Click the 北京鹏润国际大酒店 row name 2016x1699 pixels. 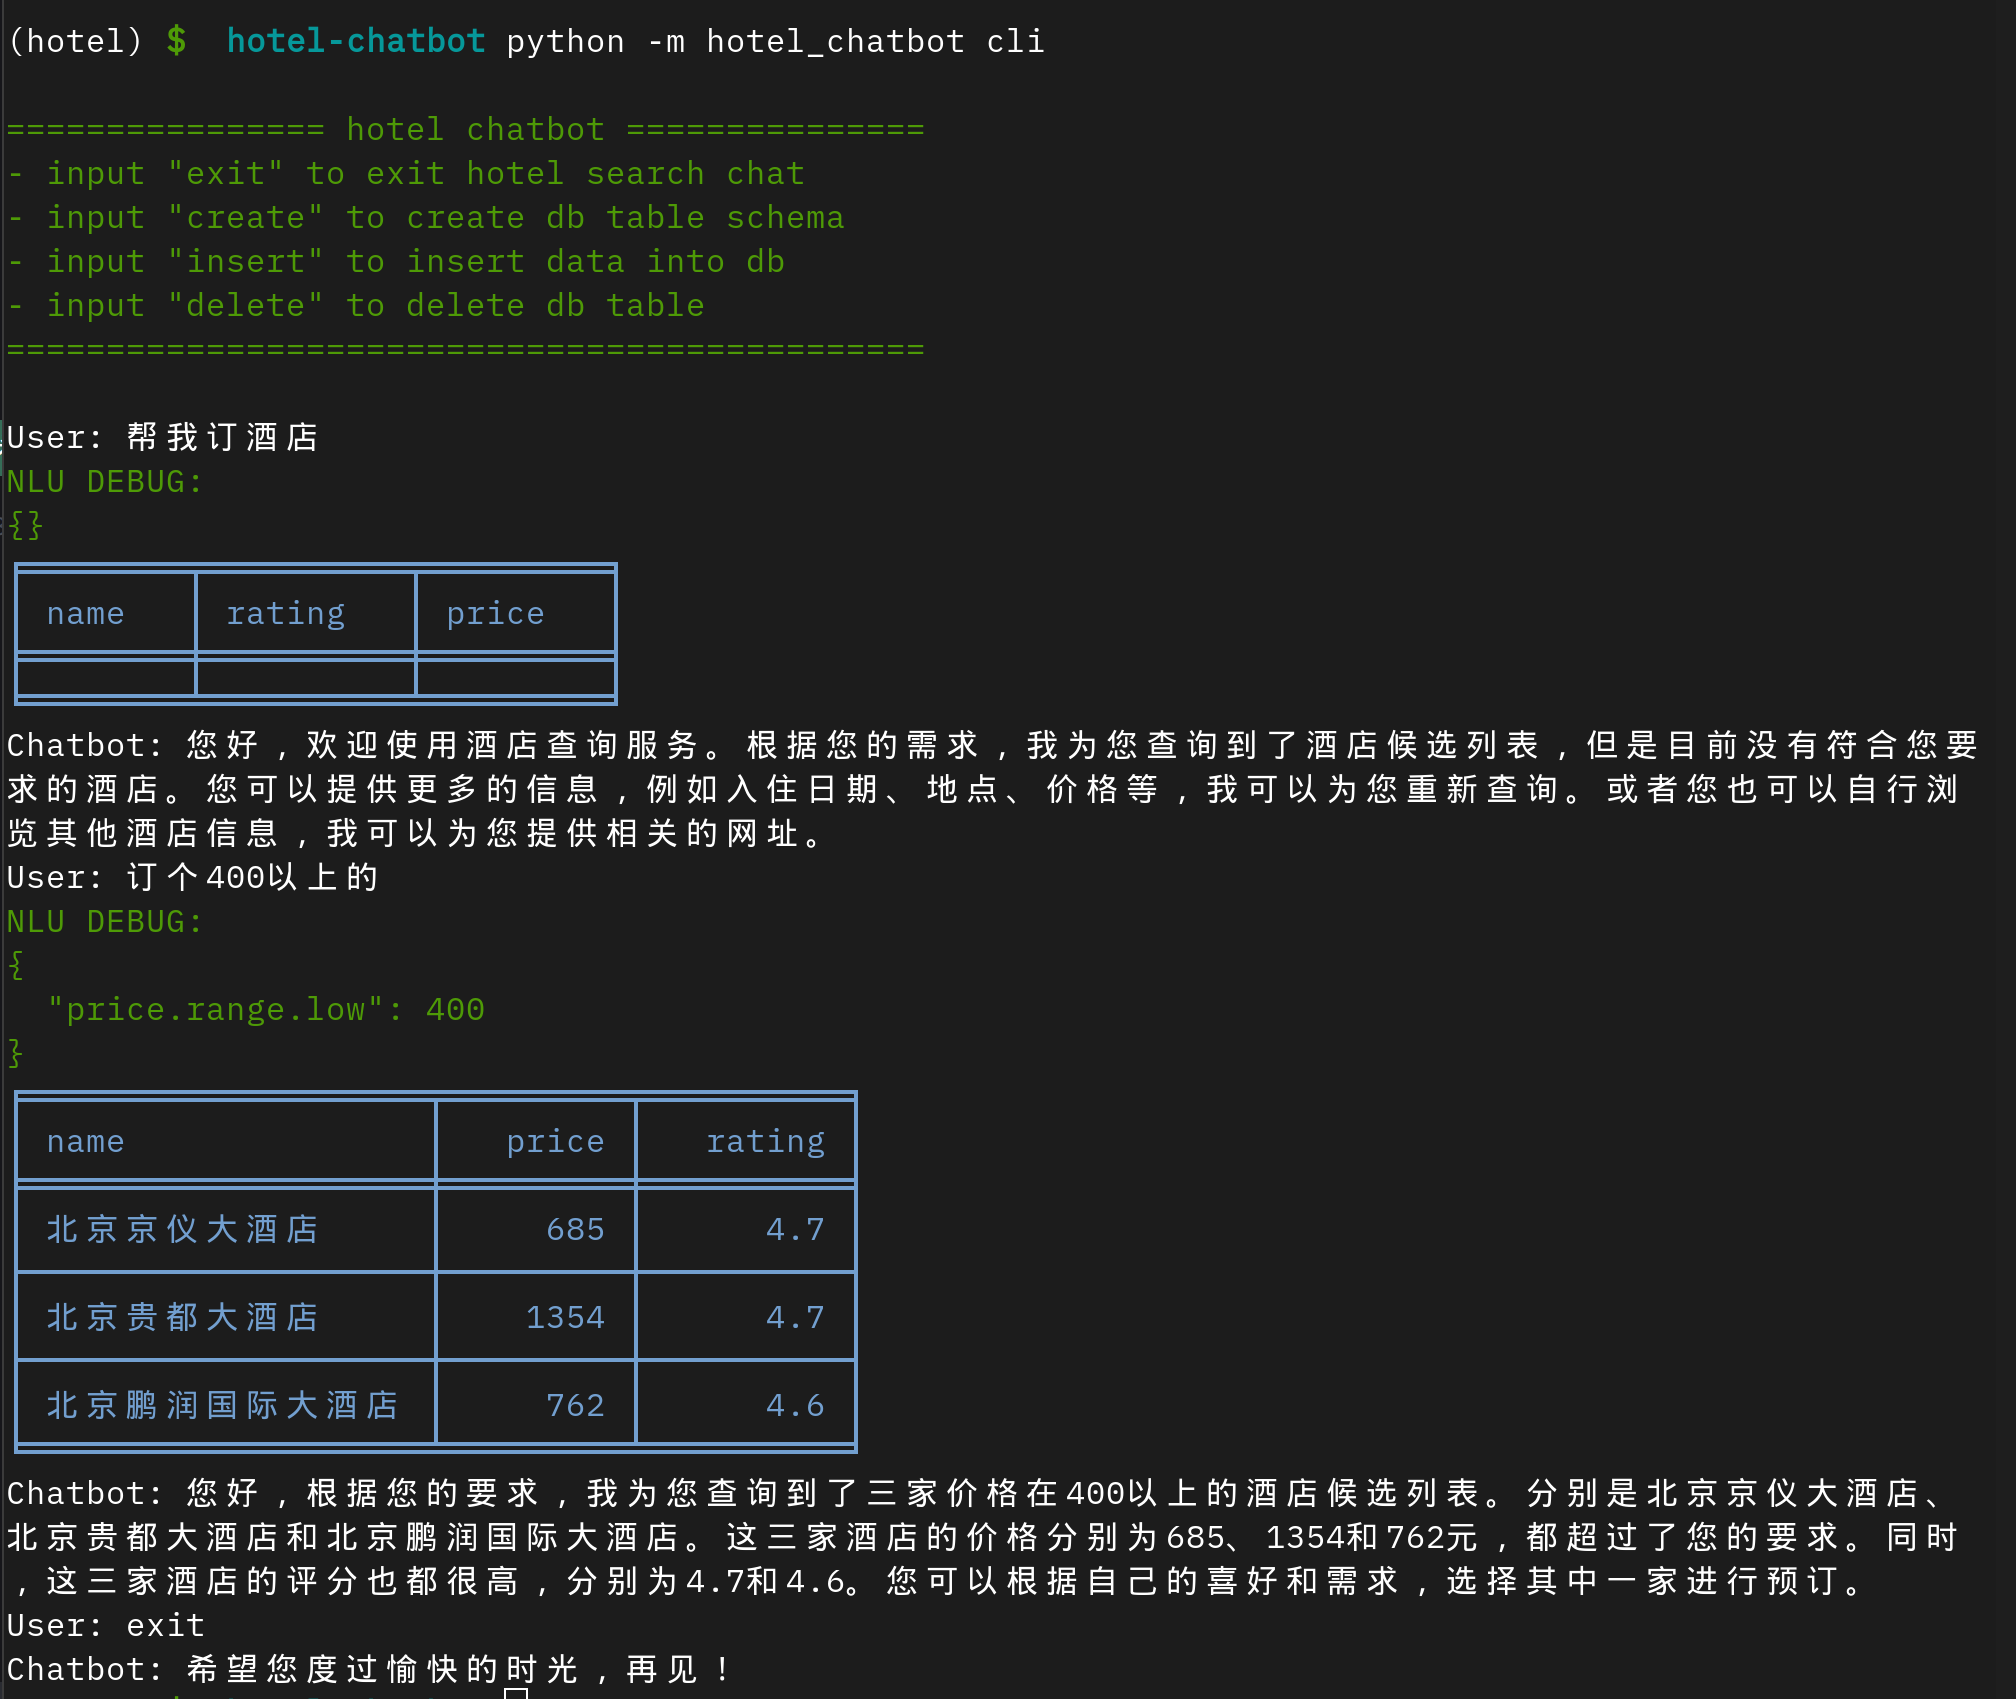point(222,1405)
